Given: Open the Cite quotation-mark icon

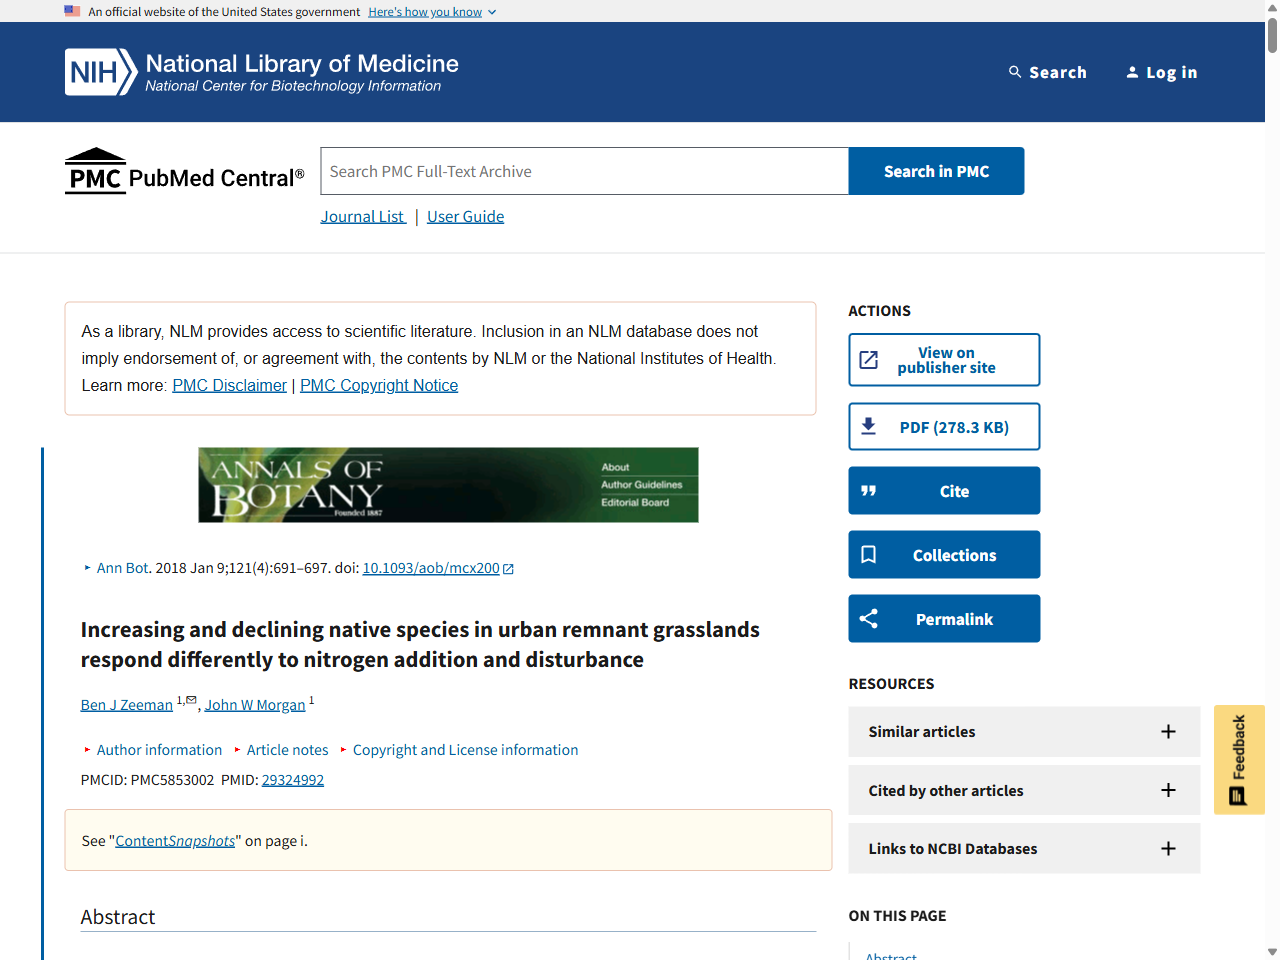Looking at the screenshot, I should (869, 490).
